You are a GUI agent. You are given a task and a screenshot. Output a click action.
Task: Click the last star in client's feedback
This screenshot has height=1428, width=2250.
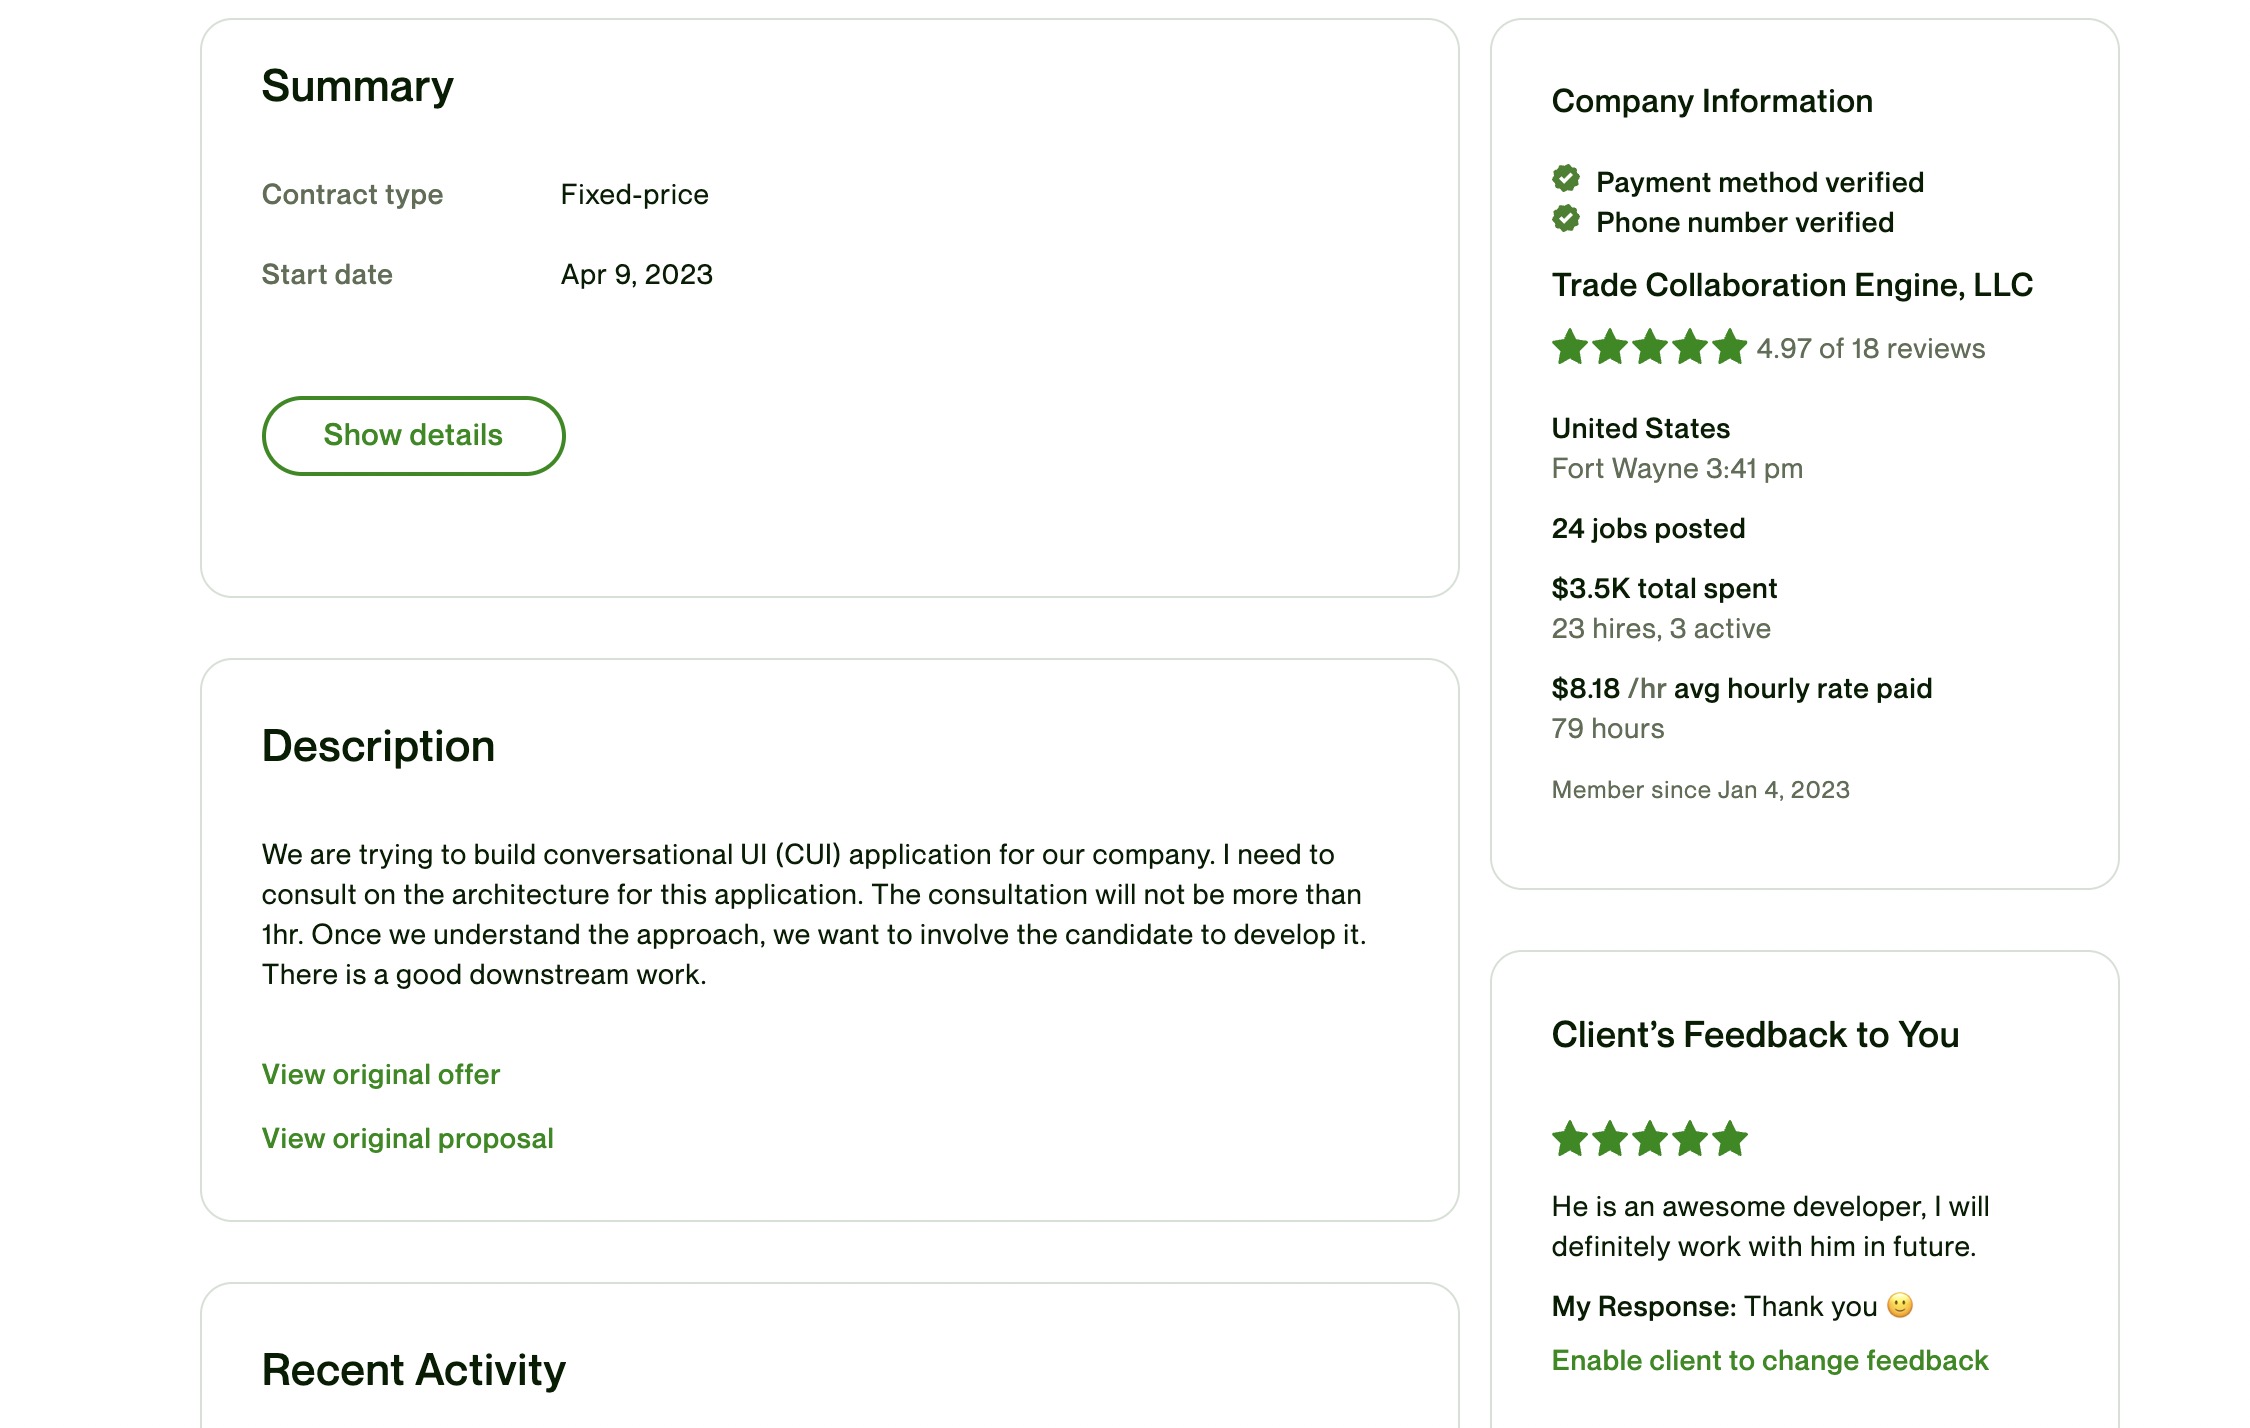tap(1730, 1138)
